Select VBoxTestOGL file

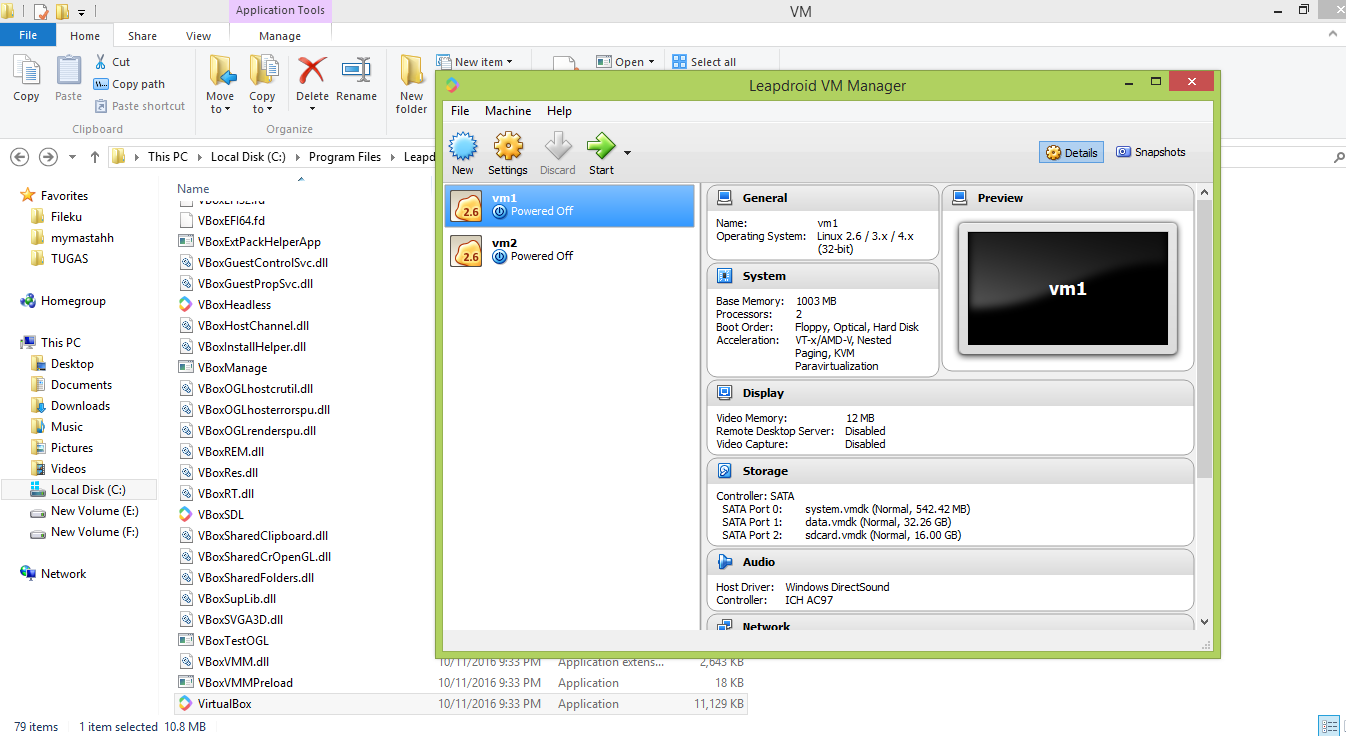pyautogui.click(x=233, y=641)
